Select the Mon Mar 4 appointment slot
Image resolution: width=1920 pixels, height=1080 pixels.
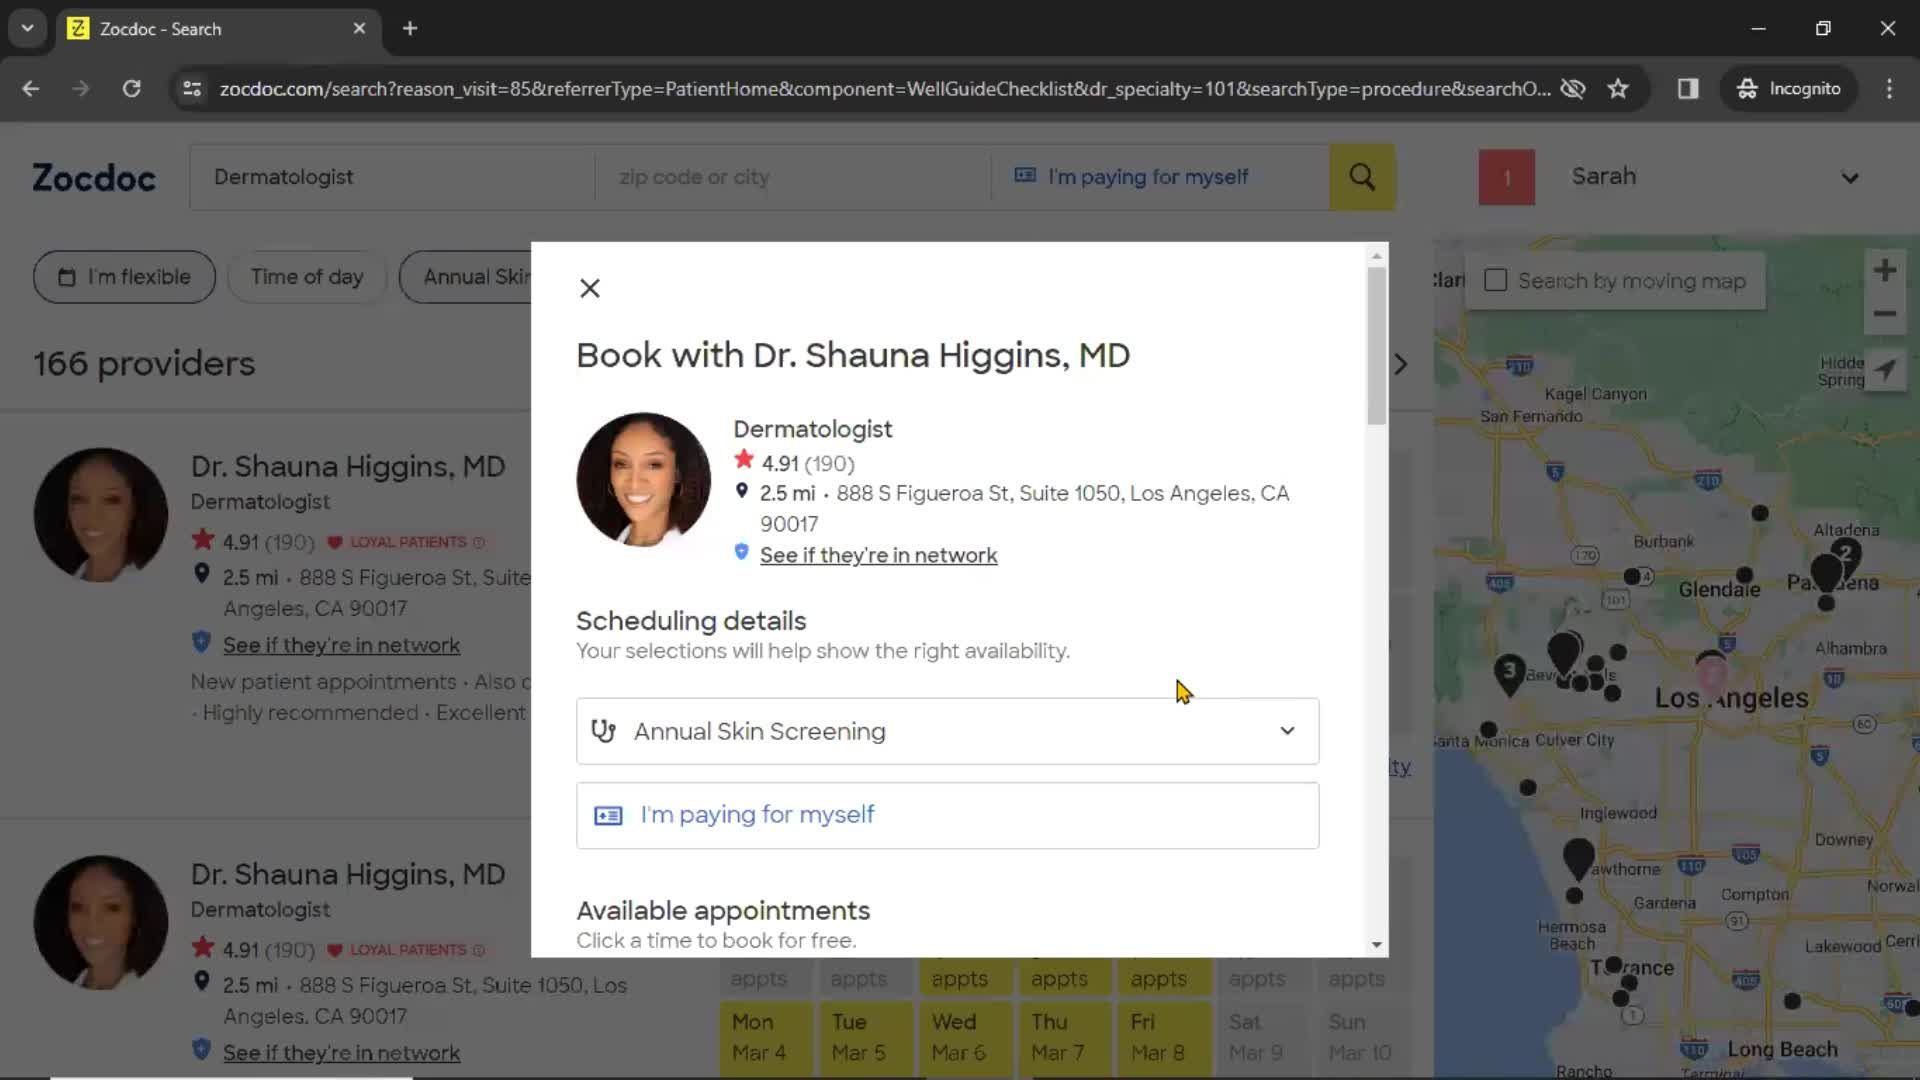click(765, 1037)
